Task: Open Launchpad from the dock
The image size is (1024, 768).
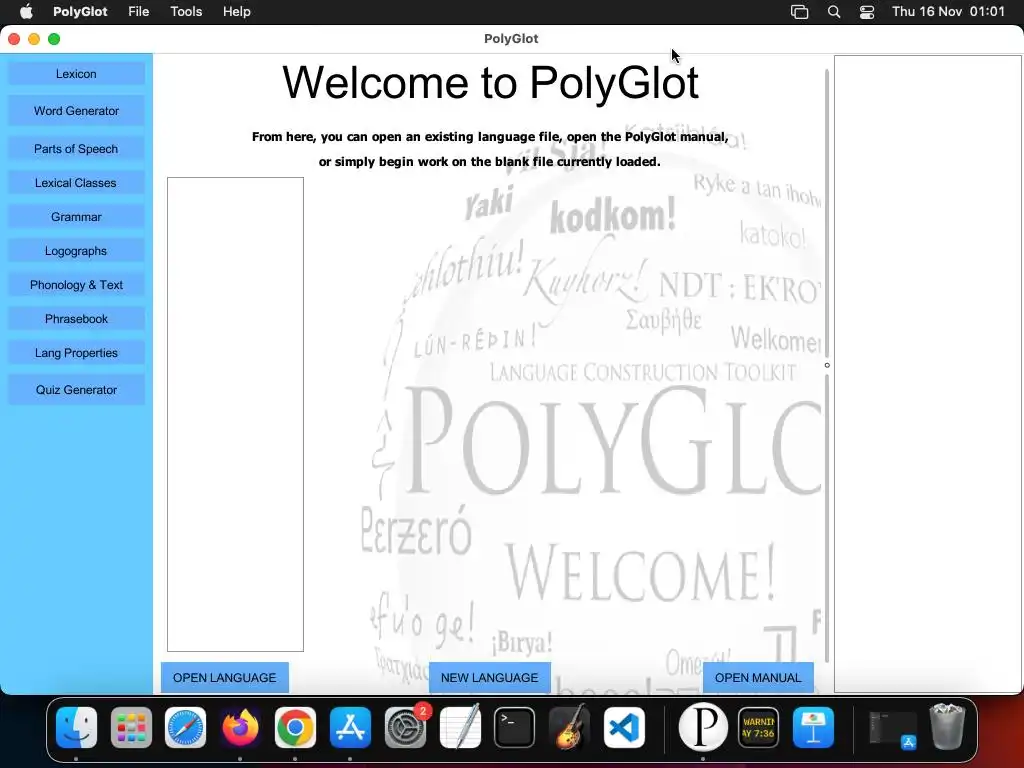Action: coord(131,728)
